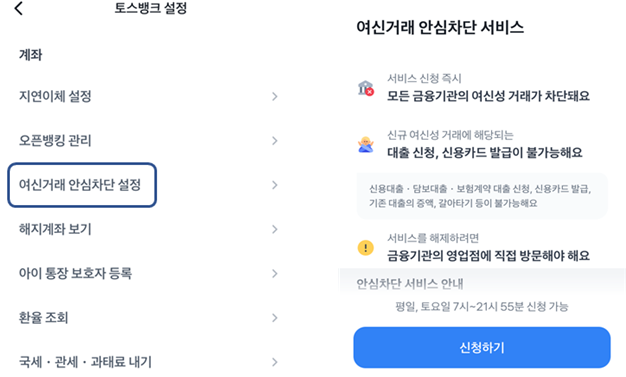Click the blocked bank building icon

click(365, 88)
